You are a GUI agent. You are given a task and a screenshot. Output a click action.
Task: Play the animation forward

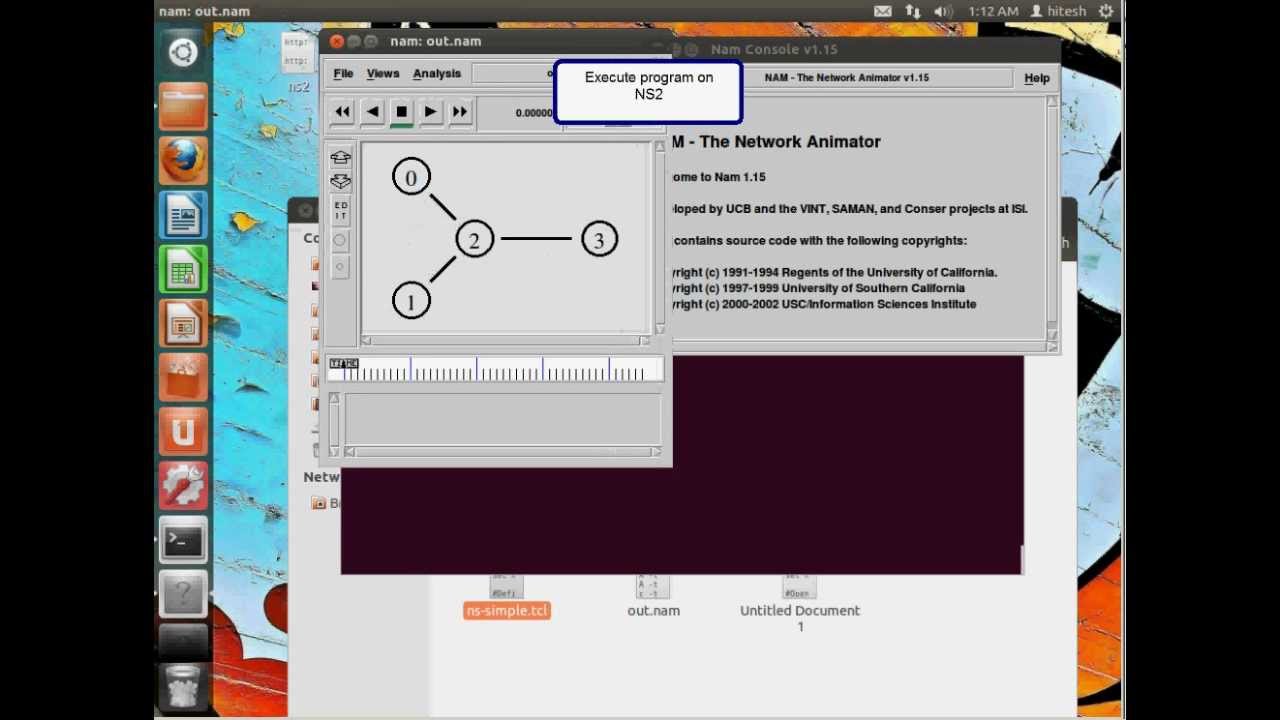430,112
